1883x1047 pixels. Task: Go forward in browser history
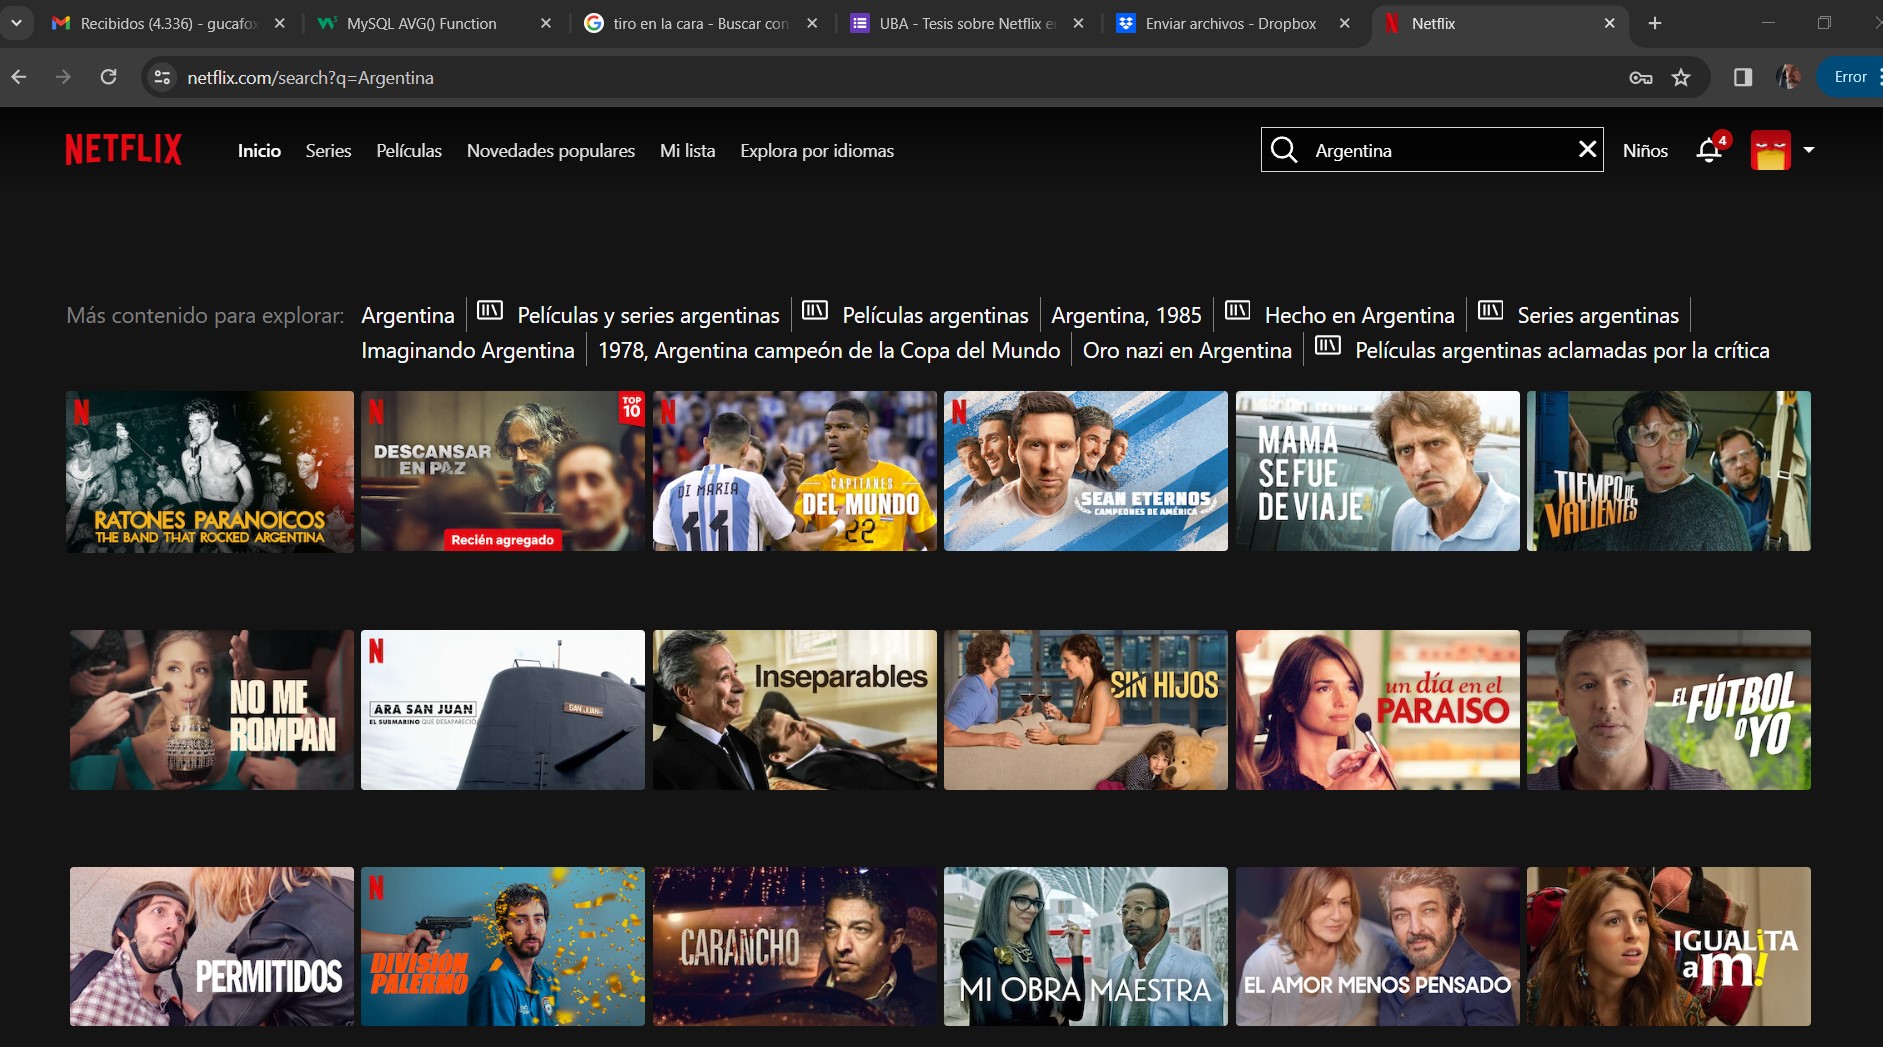(63, 77)
